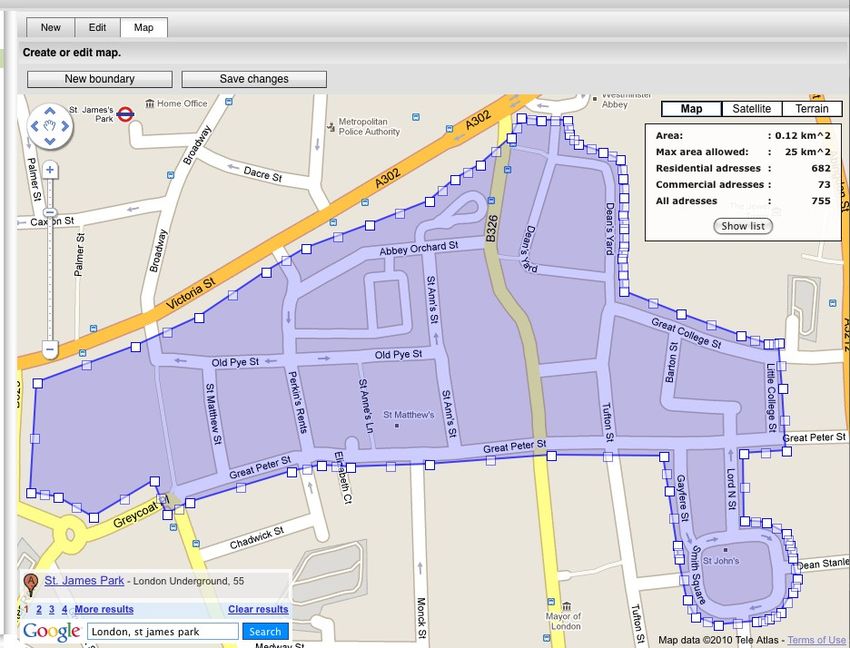Click the red A marker pin

[x=31, y=584]
